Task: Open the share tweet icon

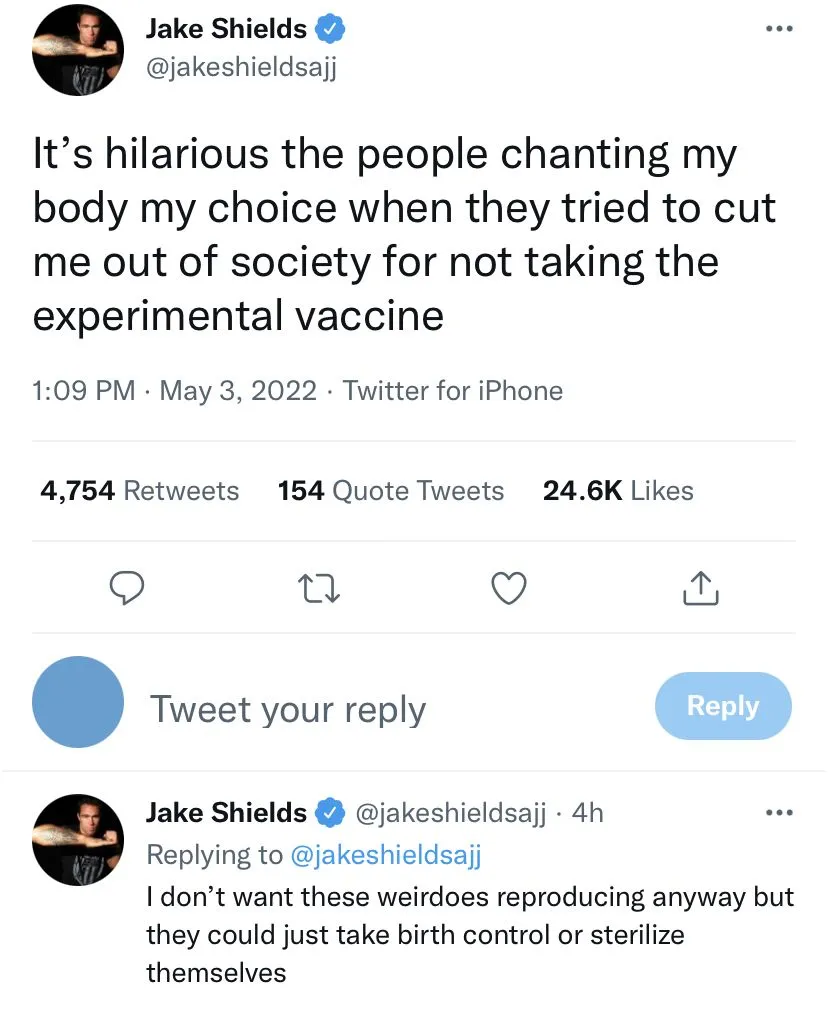Action: 700,589
